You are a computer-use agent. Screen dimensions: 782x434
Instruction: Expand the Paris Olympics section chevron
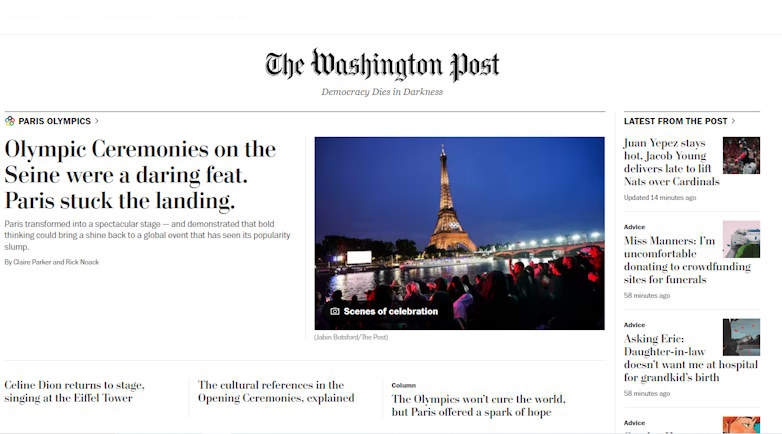click(x=97, y=121)
